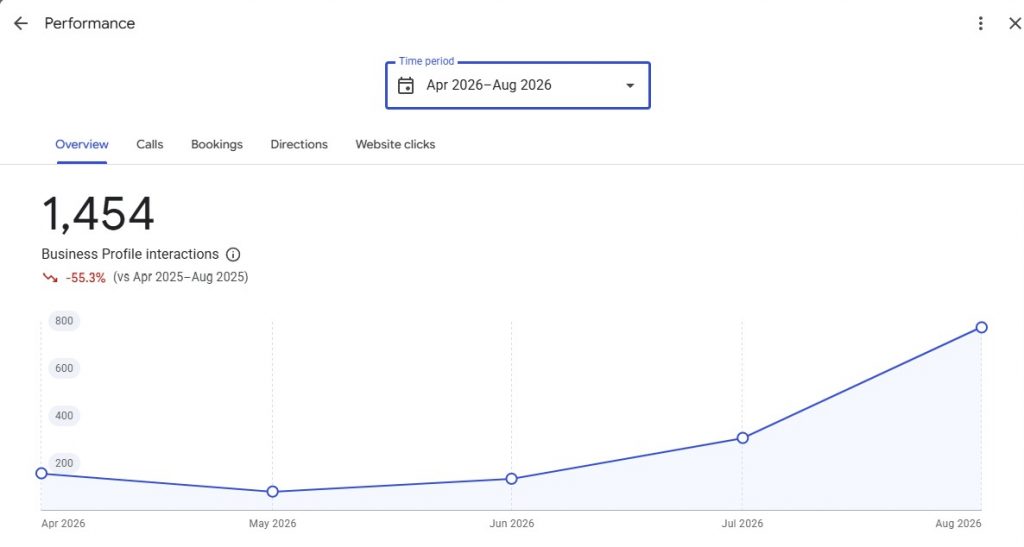
Task: Click the 400 y-axis label
Action: tap(64, 416)
